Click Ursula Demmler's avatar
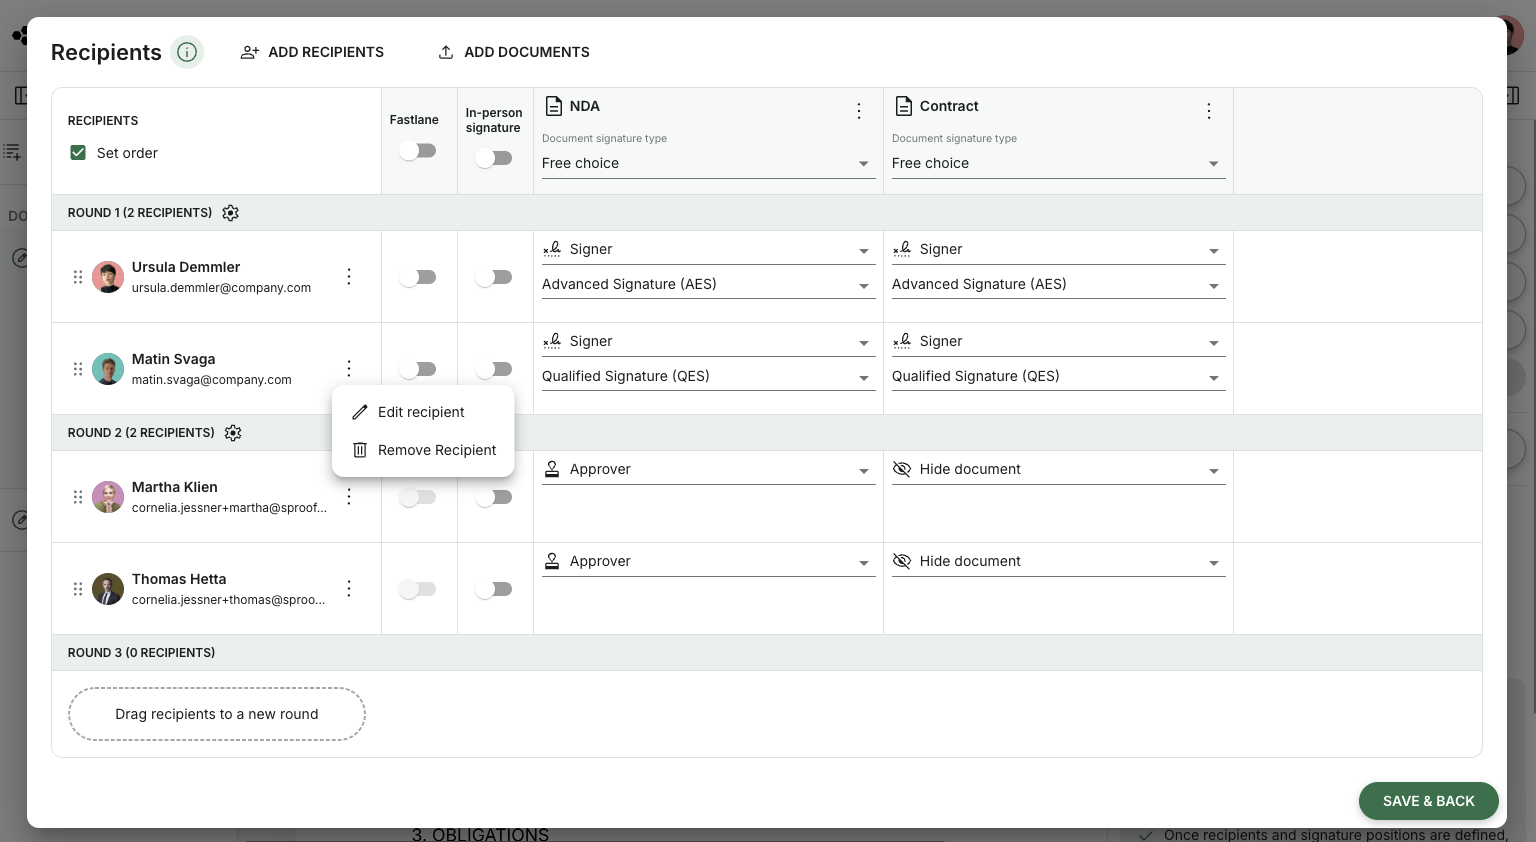Viewport: 1536px width, 842px height. (x=108, y=277)
